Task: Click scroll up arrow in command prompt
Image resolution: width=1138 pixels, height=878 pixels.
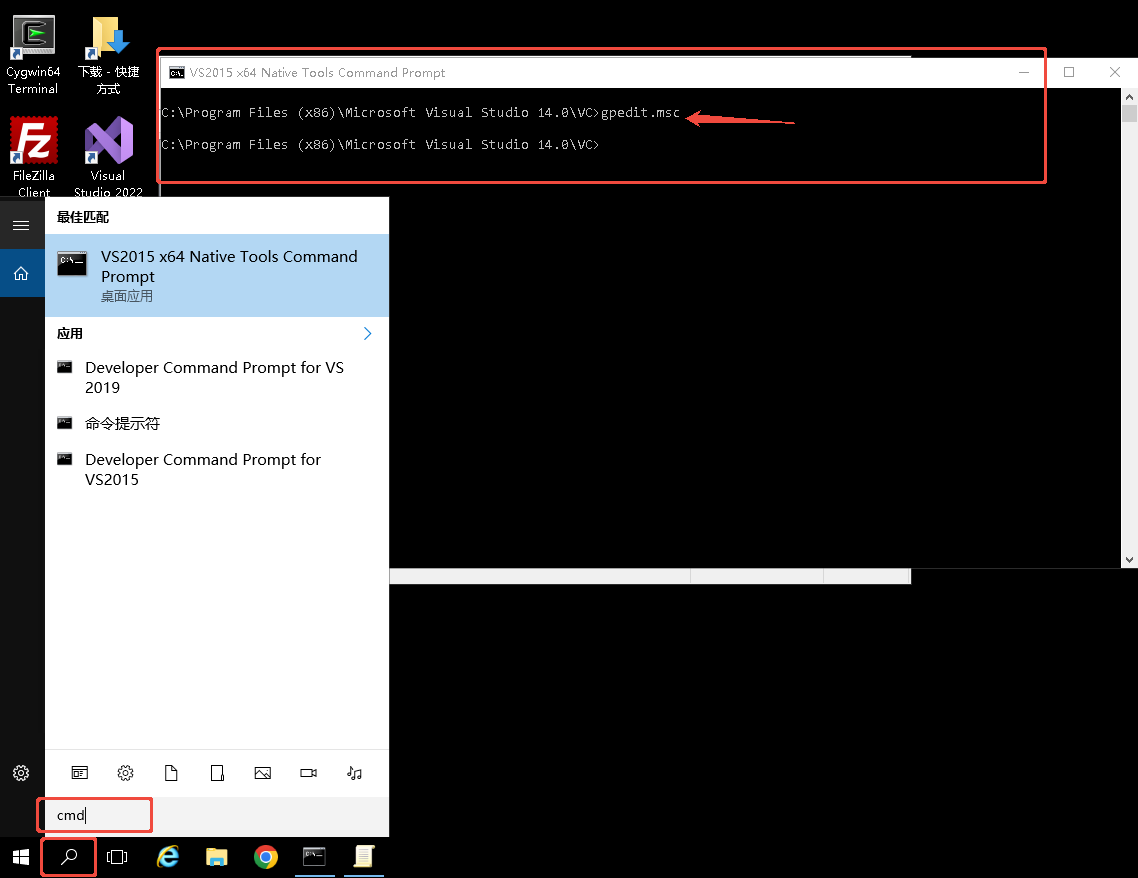Action: [1129, 97]
